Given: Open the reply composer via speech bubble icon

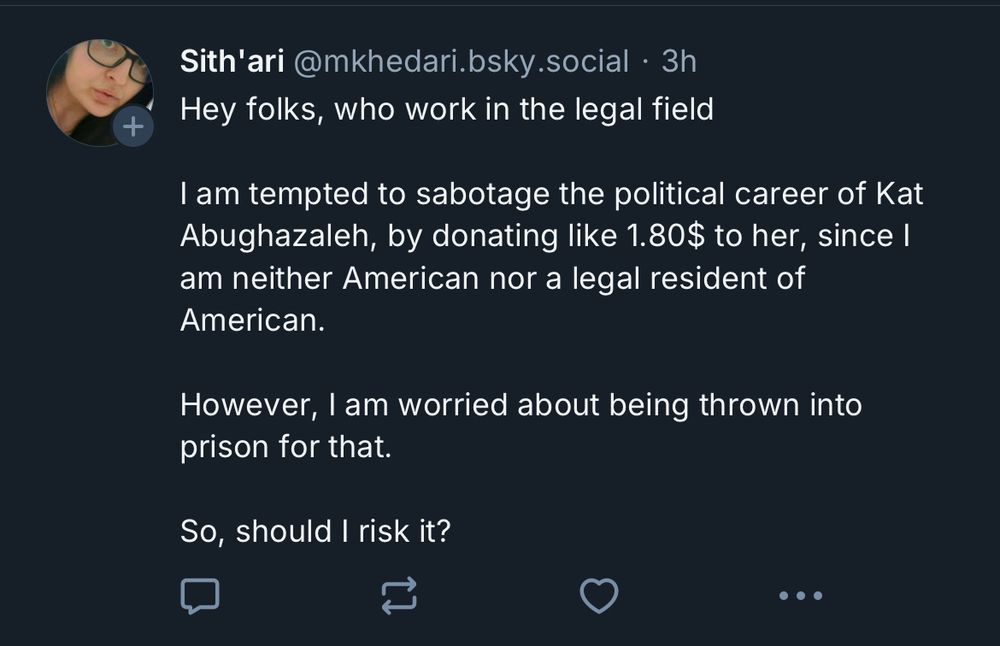Looking at the screenshot, I should 199,596.
